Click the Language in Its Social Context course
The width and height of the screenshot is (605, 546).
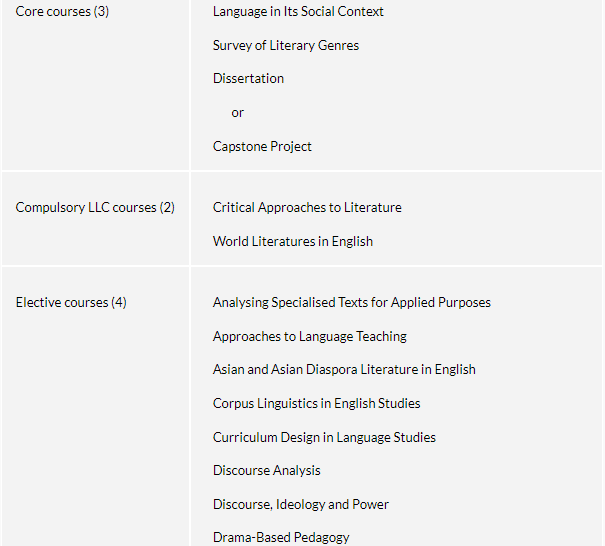point(298,12)
